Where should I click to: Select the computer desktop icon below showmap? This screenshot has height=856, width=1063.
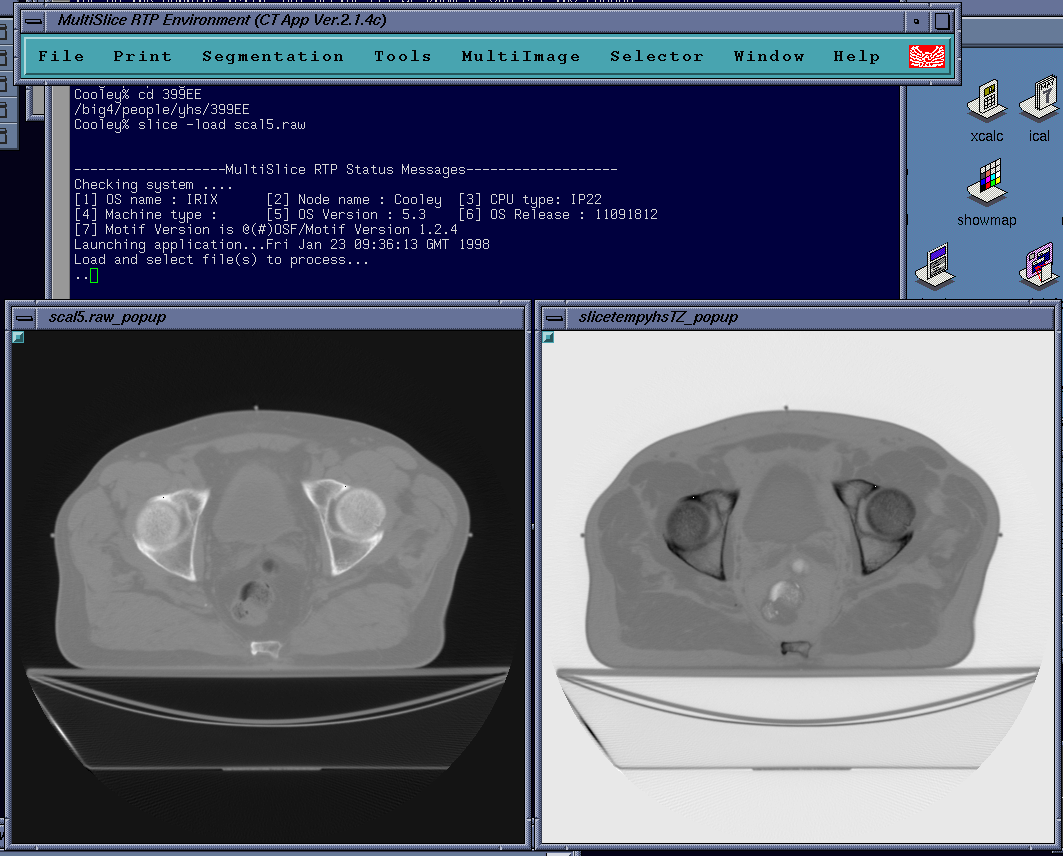click(x=936, y=266)
